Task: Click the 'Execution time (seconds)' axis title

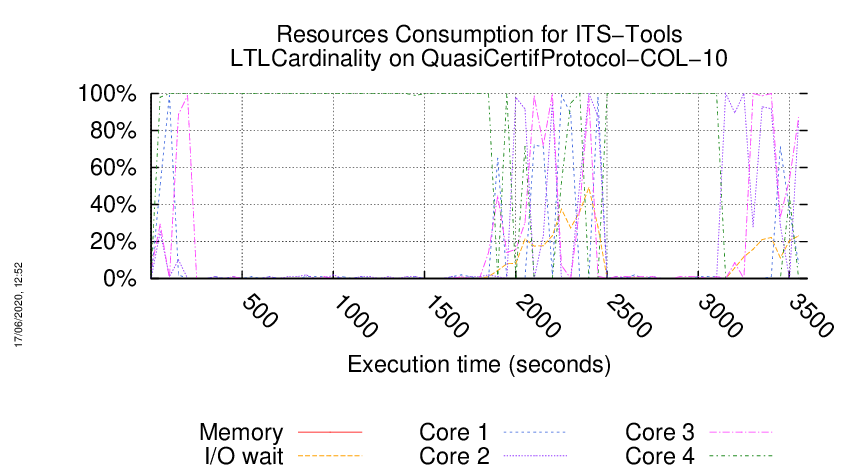Action: 479,364
